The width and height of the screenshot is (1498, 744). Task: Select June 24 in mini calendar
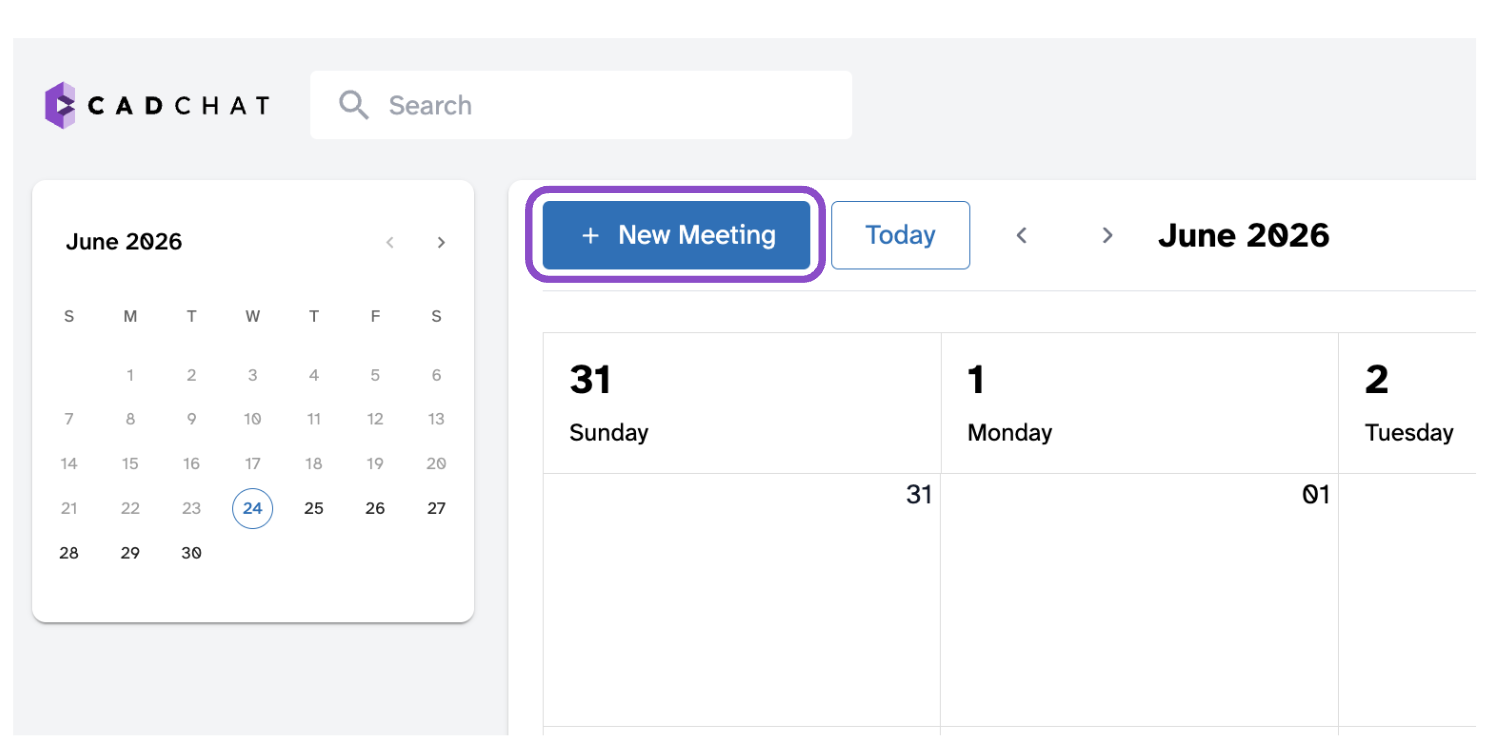252,508
